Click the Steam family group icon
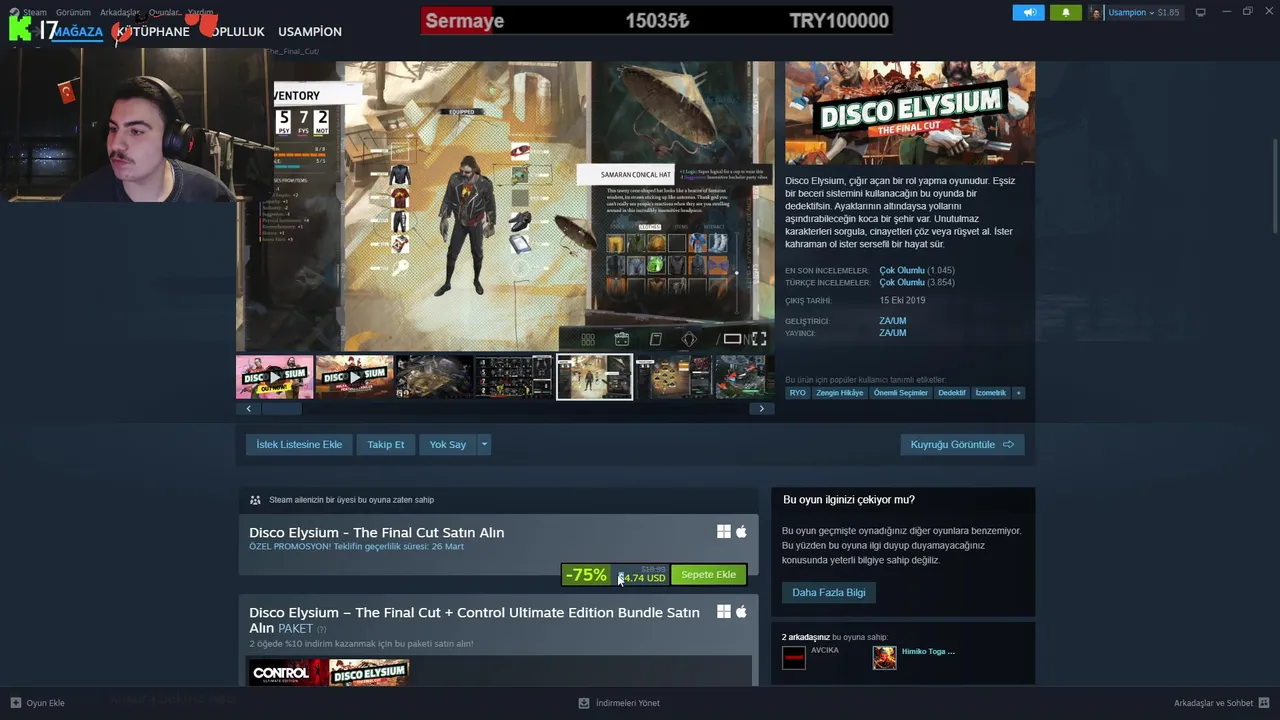The width and height of the screenshot is (1280, 720). [255, 500]
